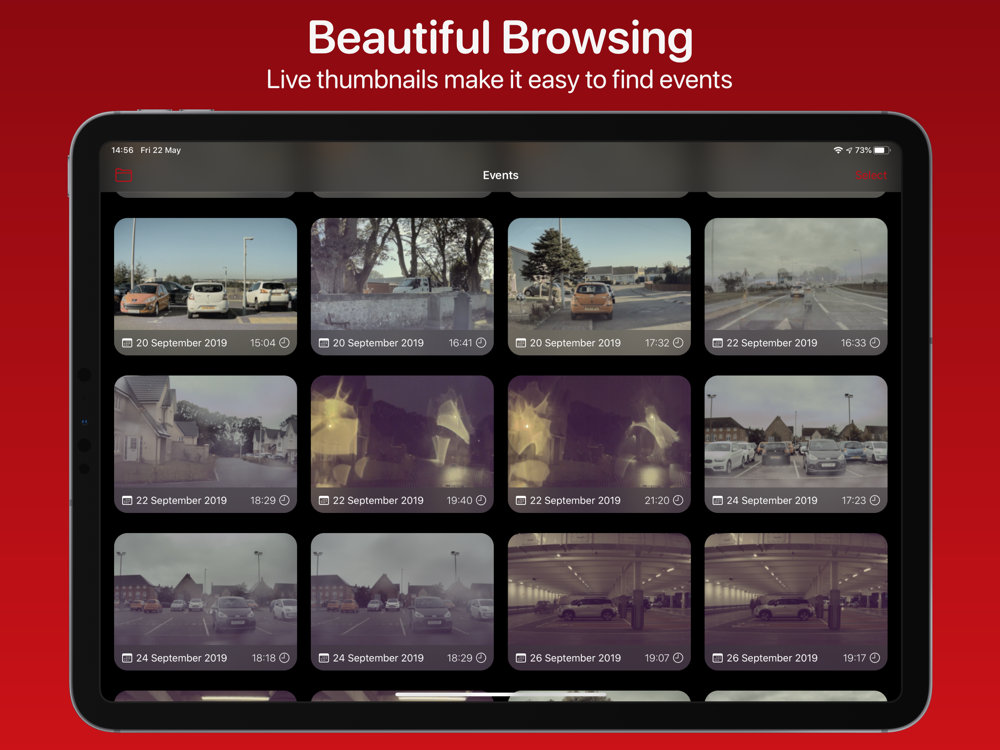
Task: Open 22 September 2019 21:20 event thumbnail
Action: (x=599, y=444)
